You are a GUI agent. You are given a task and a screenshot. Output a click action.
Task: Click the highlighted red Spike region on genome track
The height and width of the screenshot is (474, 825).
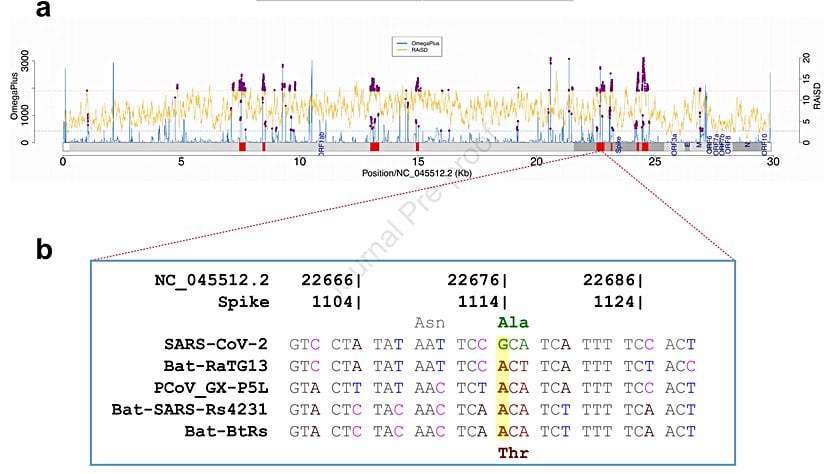tap(600, 147)
